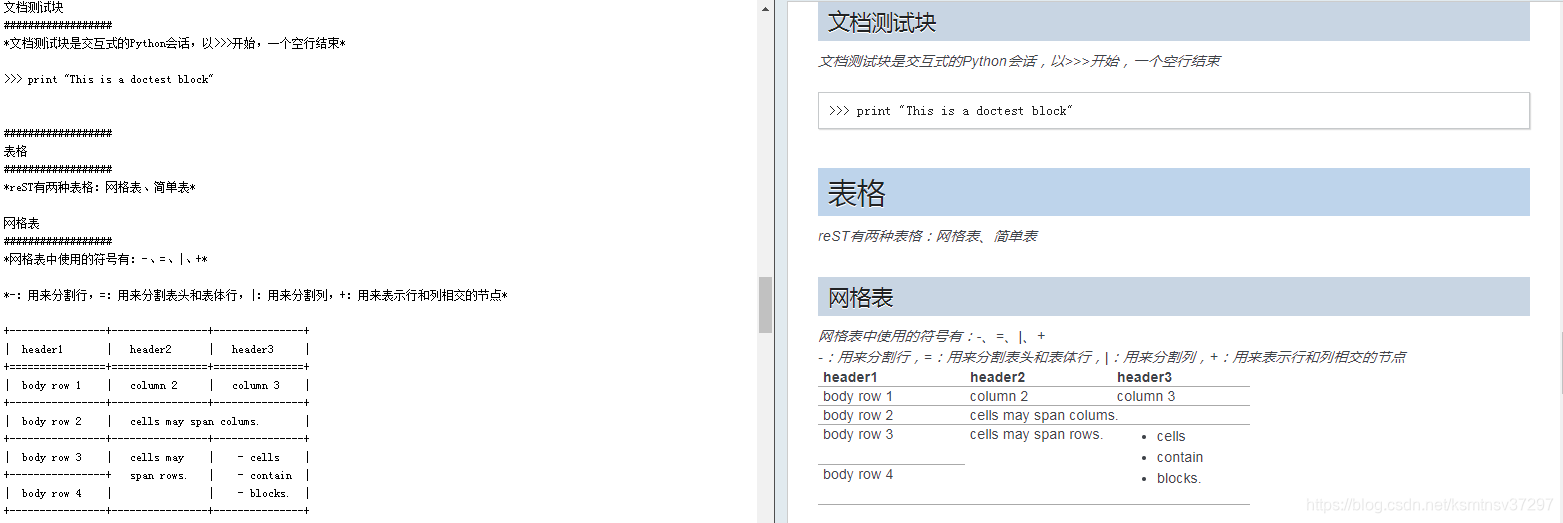Image resolution: width=1563 pixels, height=523 pixels.
Task: Click '文档测试块' title line in source editor
Action: coord(33,7)
